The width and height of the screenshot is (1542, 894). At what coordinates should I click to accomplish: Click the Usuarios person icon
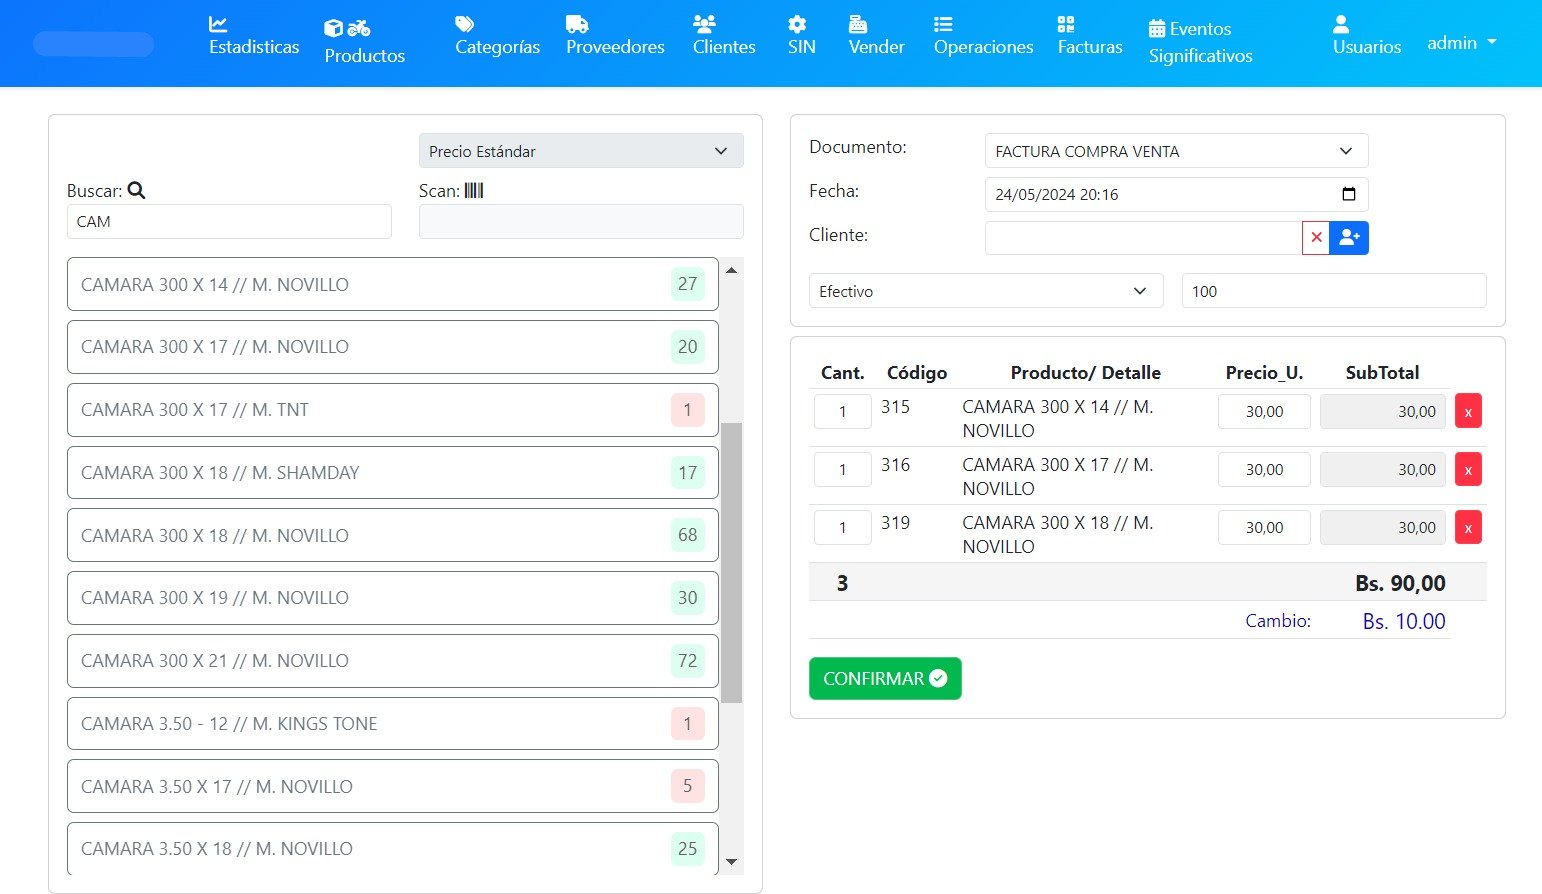pyautogui.click(x=1341, y=24)
